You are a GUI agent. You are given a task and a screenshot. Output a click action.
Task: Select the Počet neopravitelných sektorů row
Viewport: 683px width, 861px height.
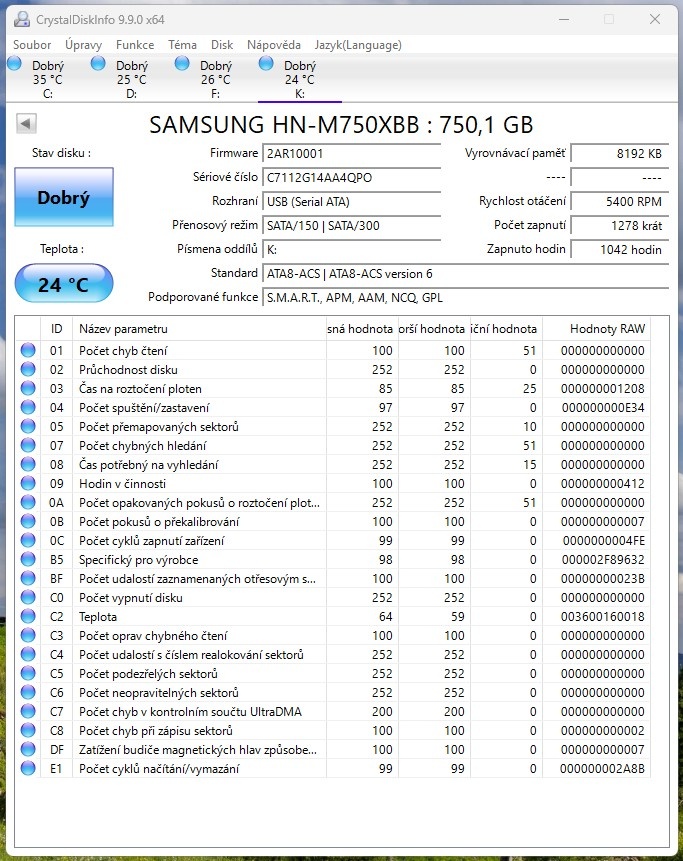(333, 692)
